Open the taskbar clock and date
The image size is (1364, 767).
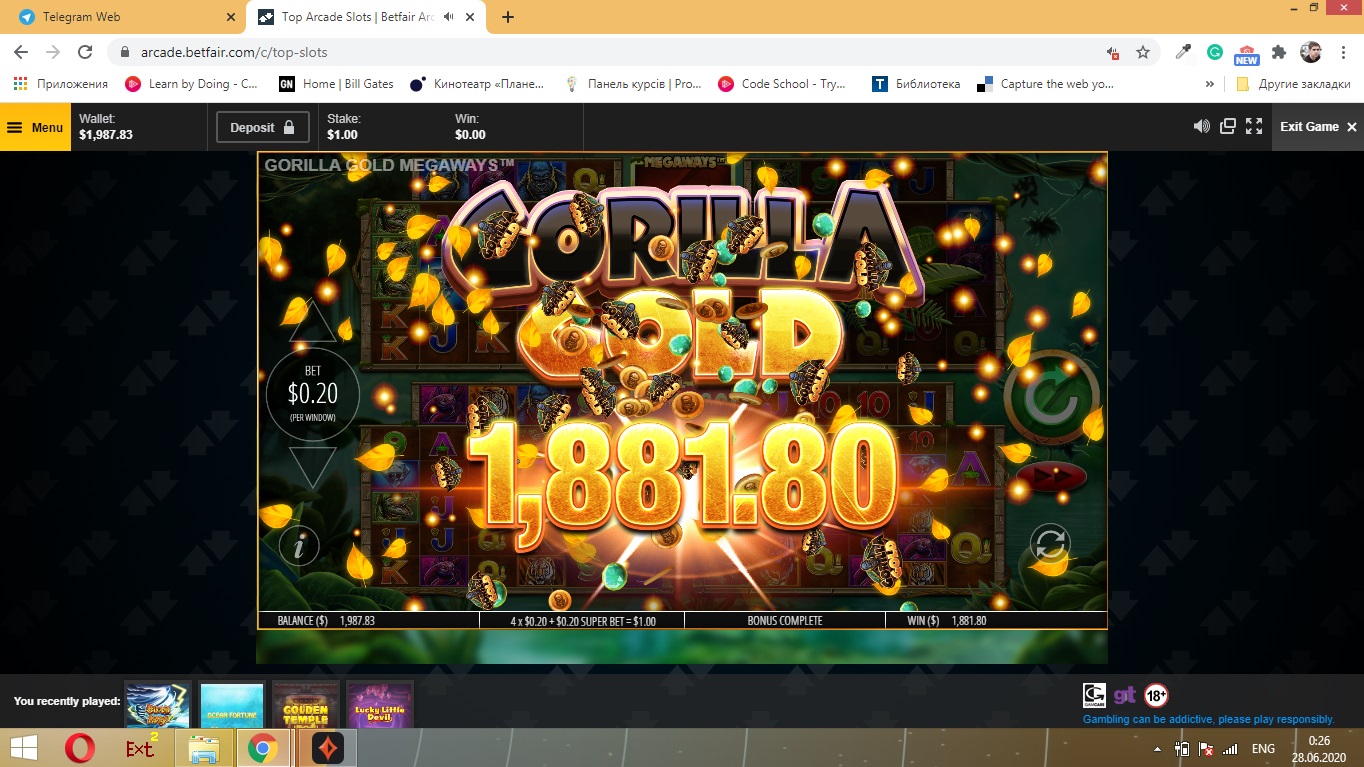click(x=1320, y=748)
